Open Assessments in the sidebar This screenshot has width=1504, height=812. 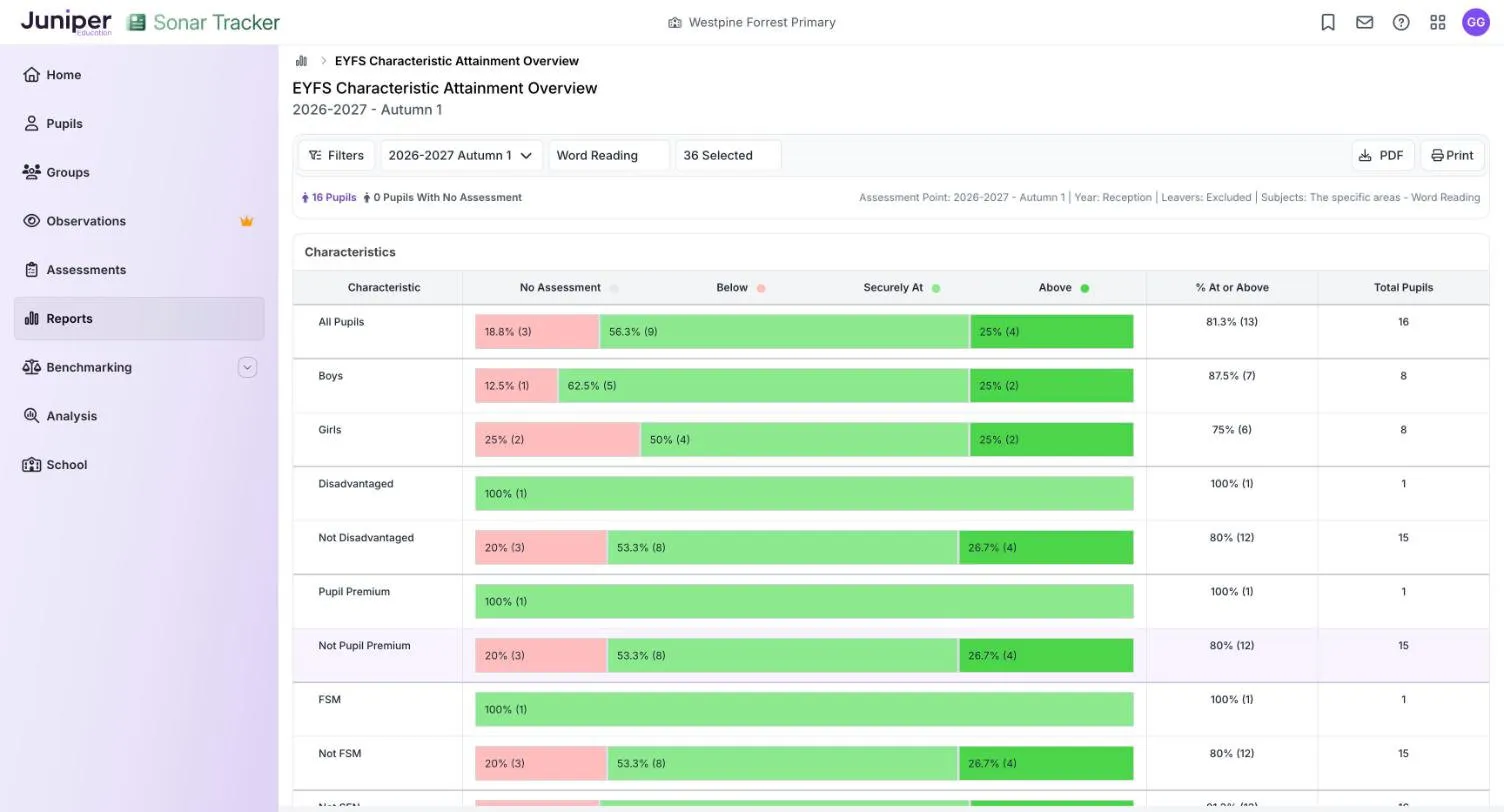[139, 270]
